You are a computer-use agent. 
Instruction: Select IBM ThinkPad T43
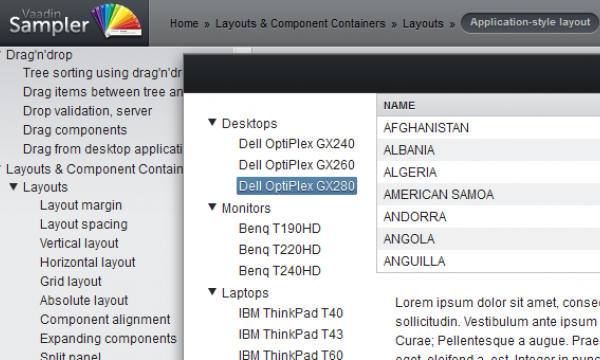pyautogui.click(x=291, y=334)
